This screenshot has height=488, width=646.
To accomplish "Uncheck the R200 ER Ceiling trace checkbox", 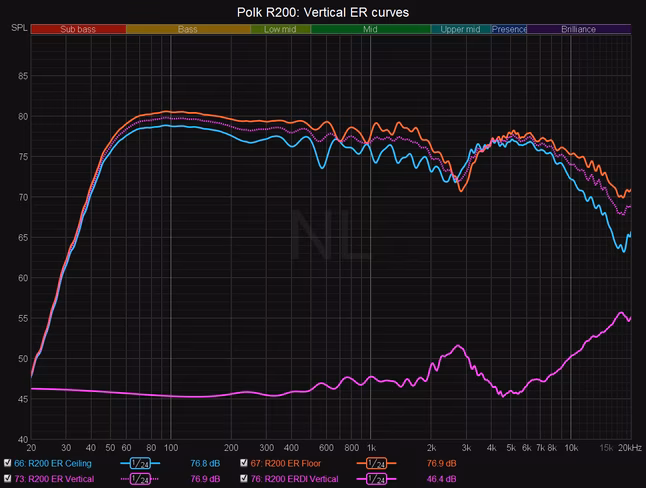I will (x=7, y=463).
